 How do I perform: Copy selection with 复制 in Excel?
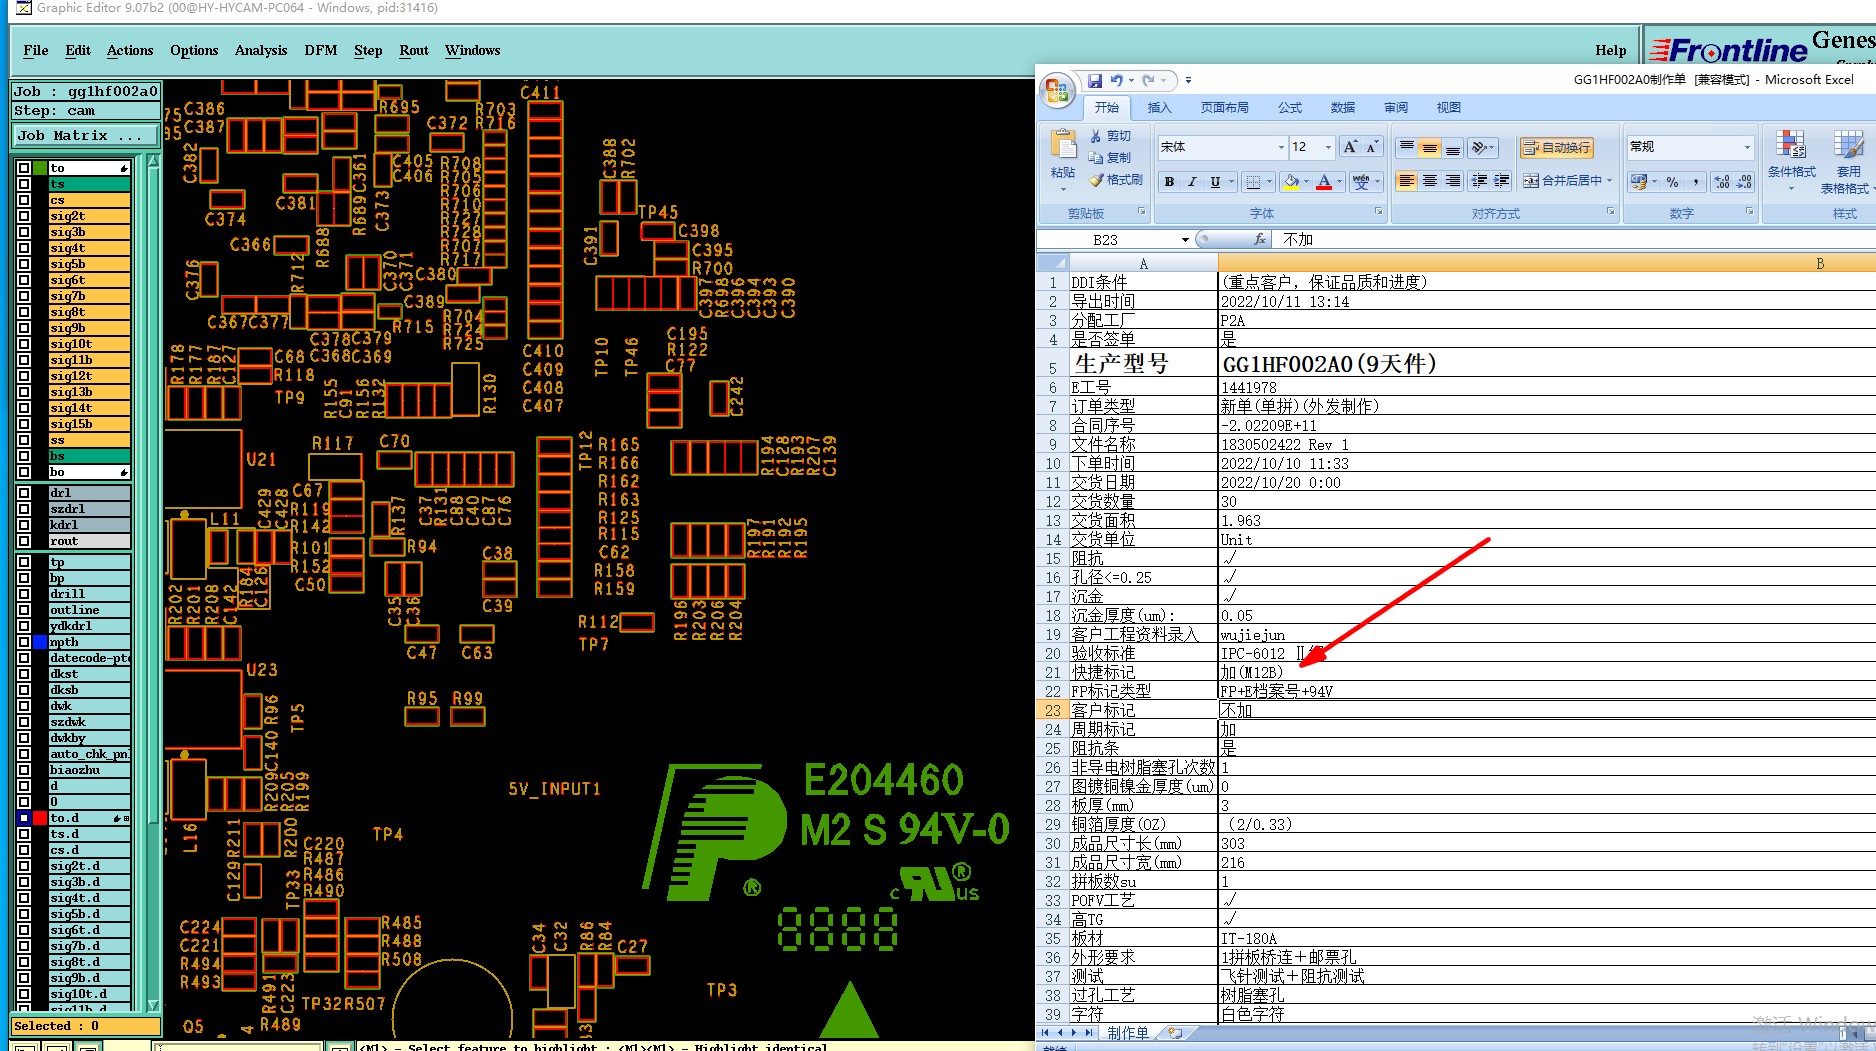tap(1111, 158)
